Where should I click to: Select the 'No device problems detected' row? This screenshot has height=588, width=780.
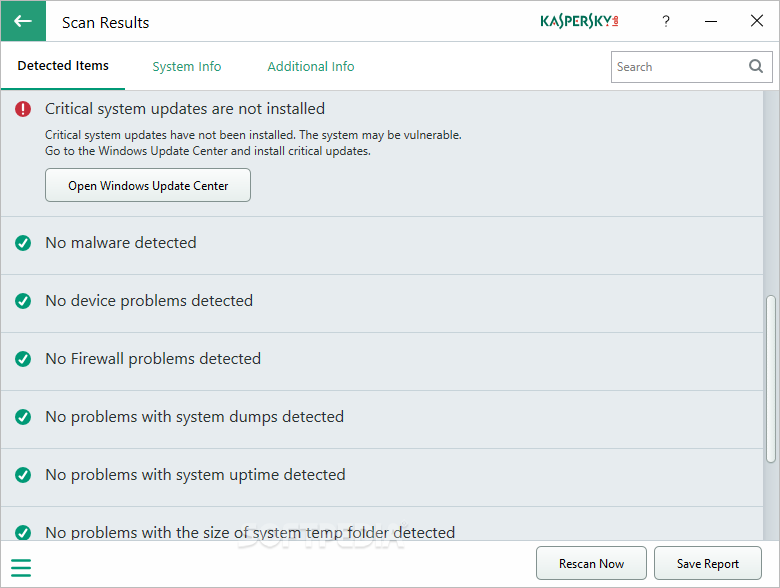pyautogui.click(x=382, y=303)
